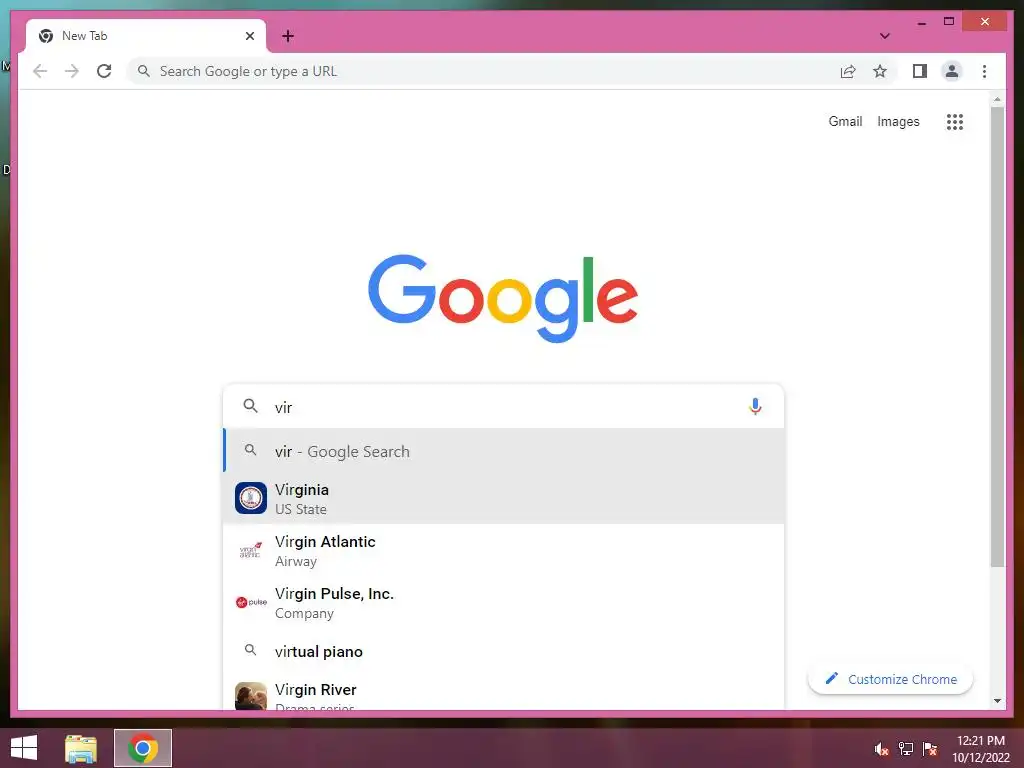Click the Virginia state seal icon
Image resolution: width=1024 pixels, height=768 pixels.
(x=251, y=498)
